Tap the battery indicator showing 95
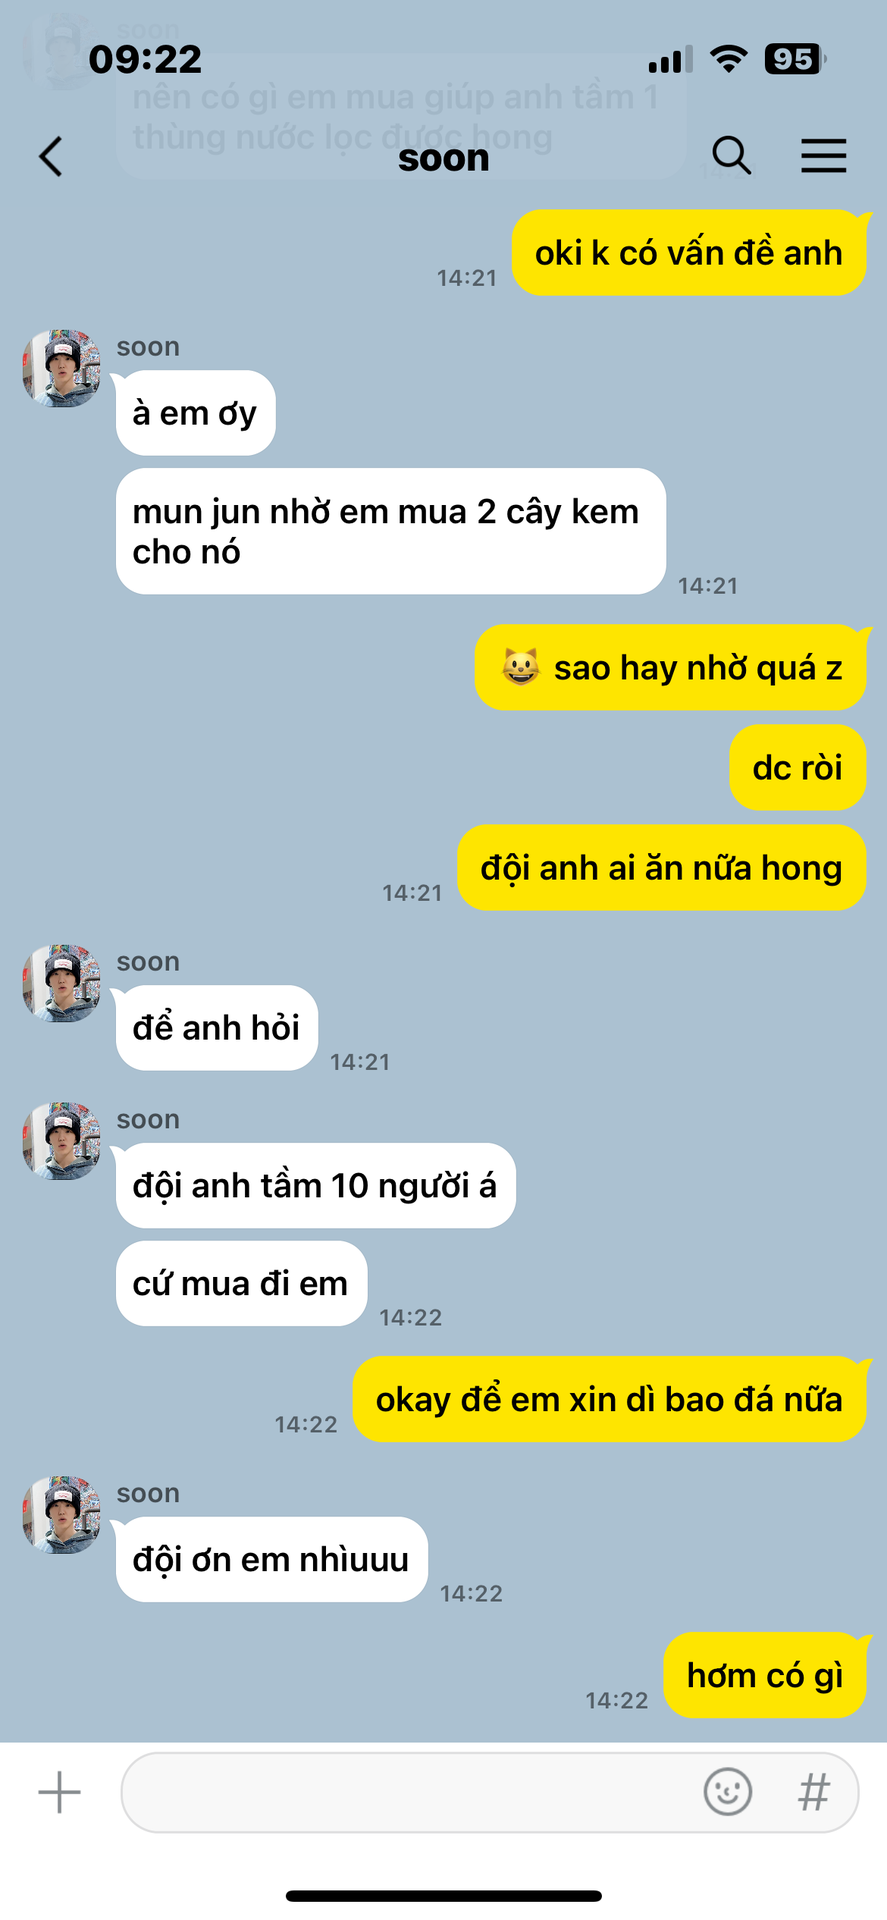 click(794, 59)
